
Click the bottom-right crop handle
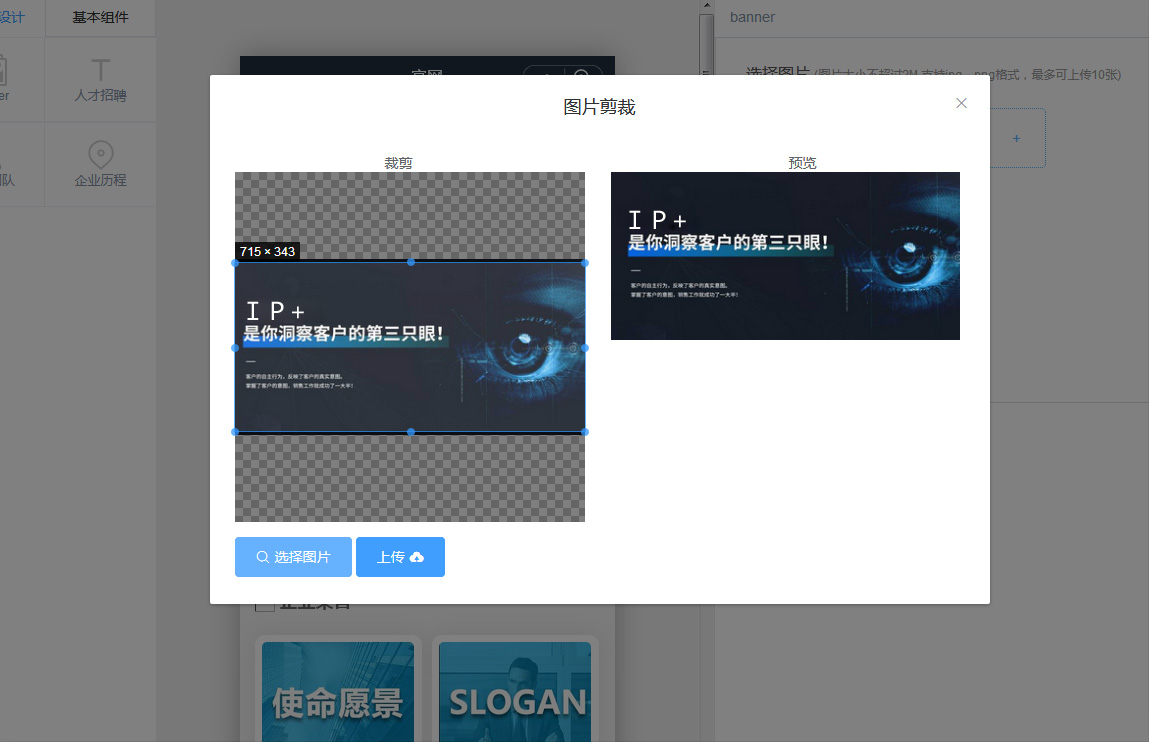click(585, 432)
